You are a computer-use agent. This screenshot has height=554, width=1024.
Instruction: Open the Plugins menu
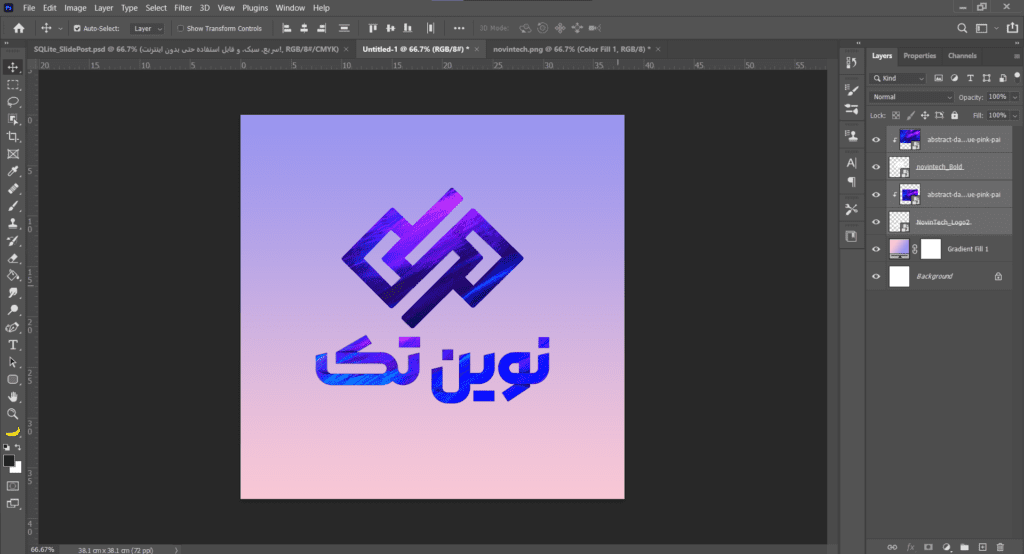click(255, 8)
